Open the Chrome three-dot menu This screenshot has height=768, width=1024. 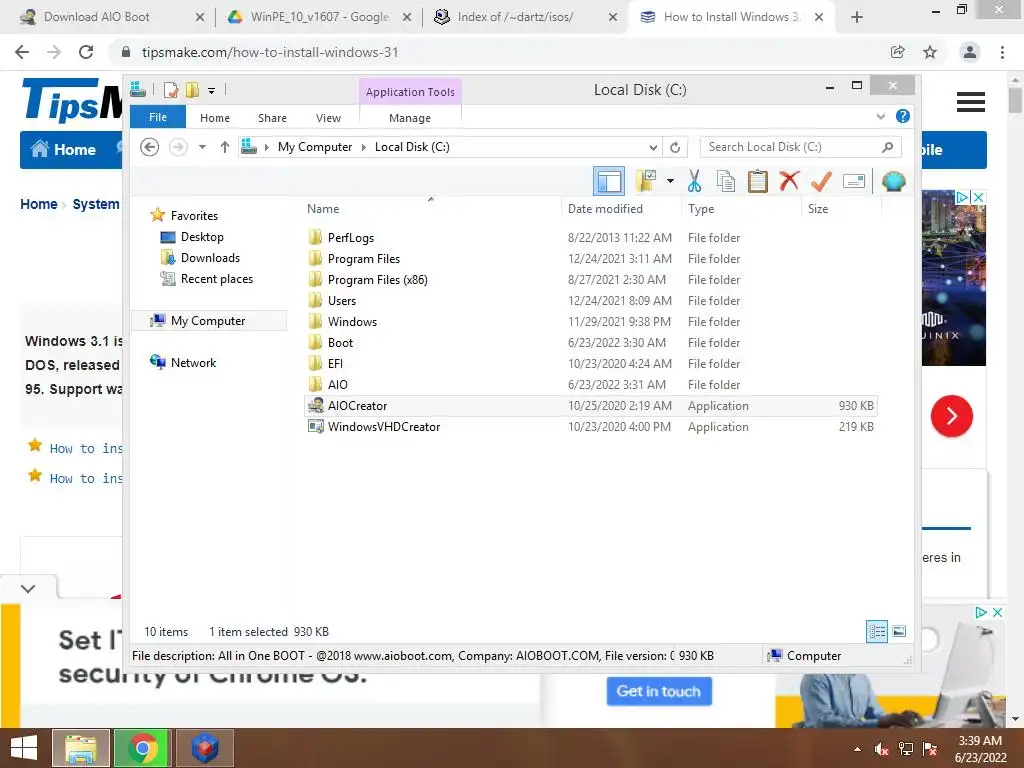tap(1002, 52)
